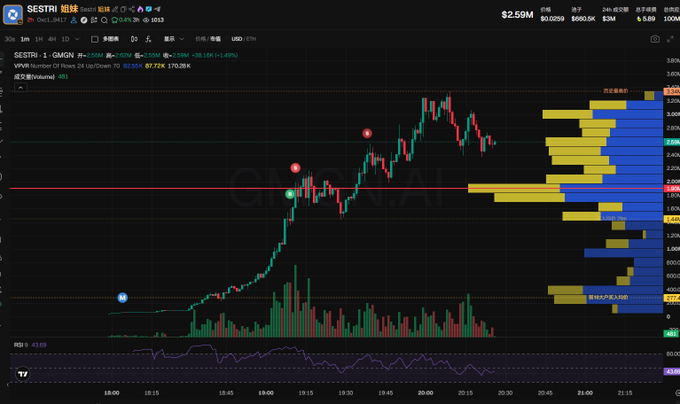The height and width of the screenshot is (404, 680).
Task: Select the 4H timeframe
Action: pyautogui.click(x=52, y=39)
